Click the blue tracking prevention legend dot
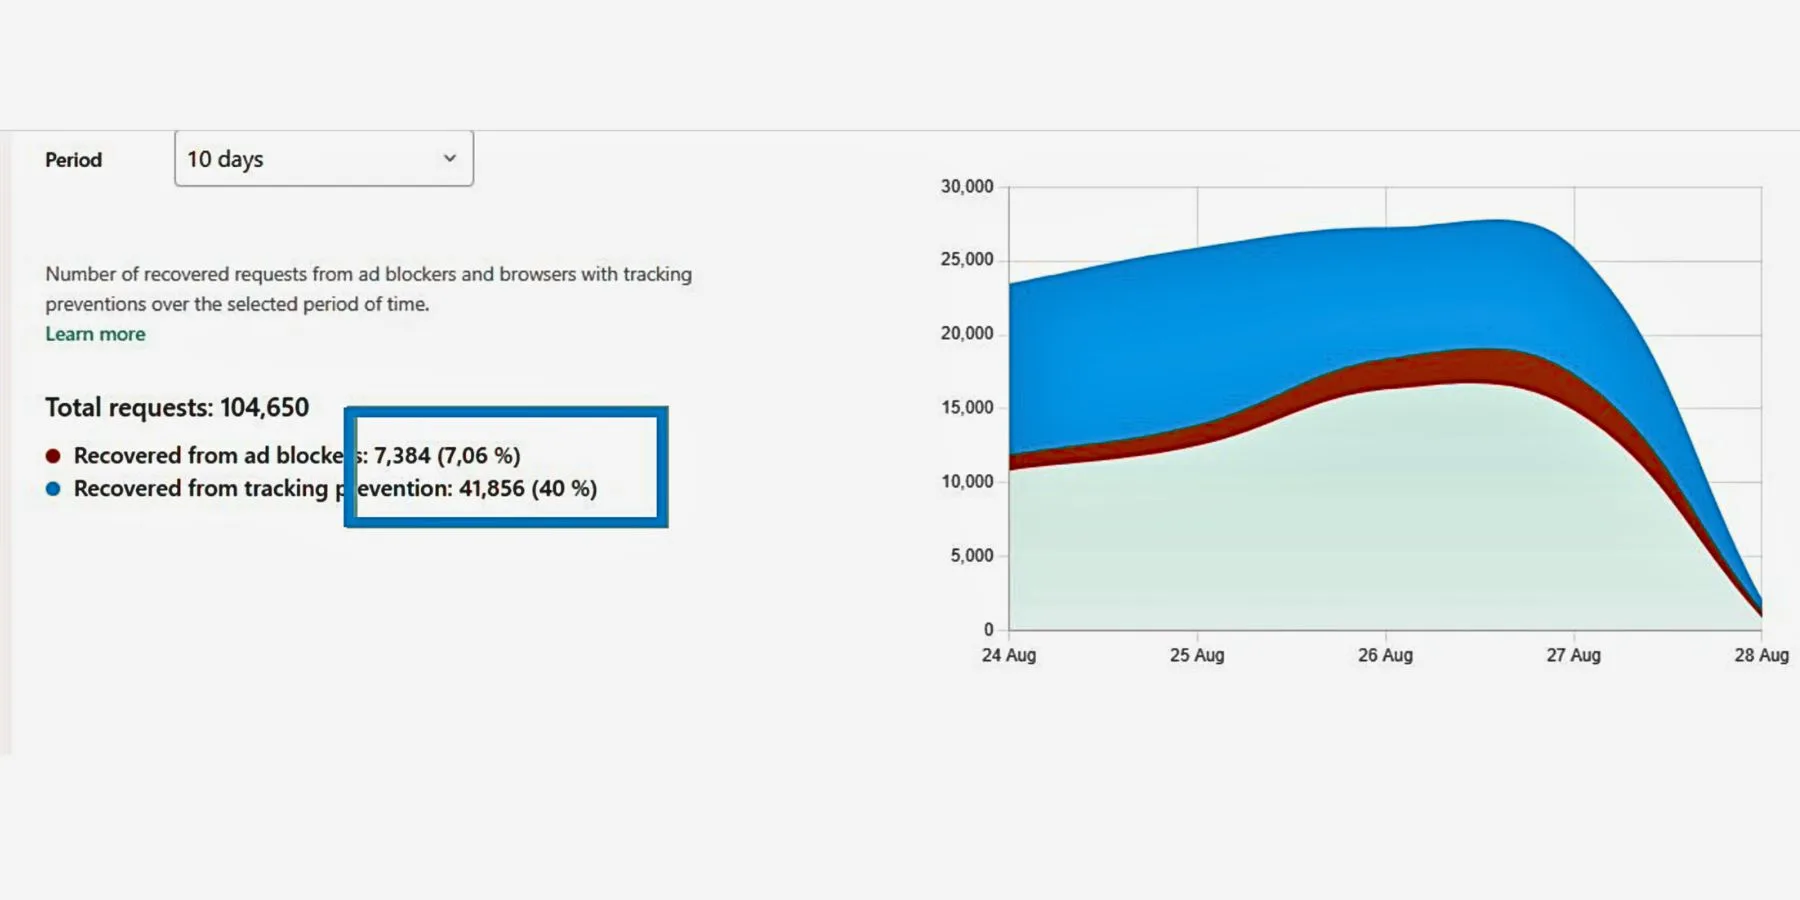This screenshot has height=900, width=1800. (51, 489)
